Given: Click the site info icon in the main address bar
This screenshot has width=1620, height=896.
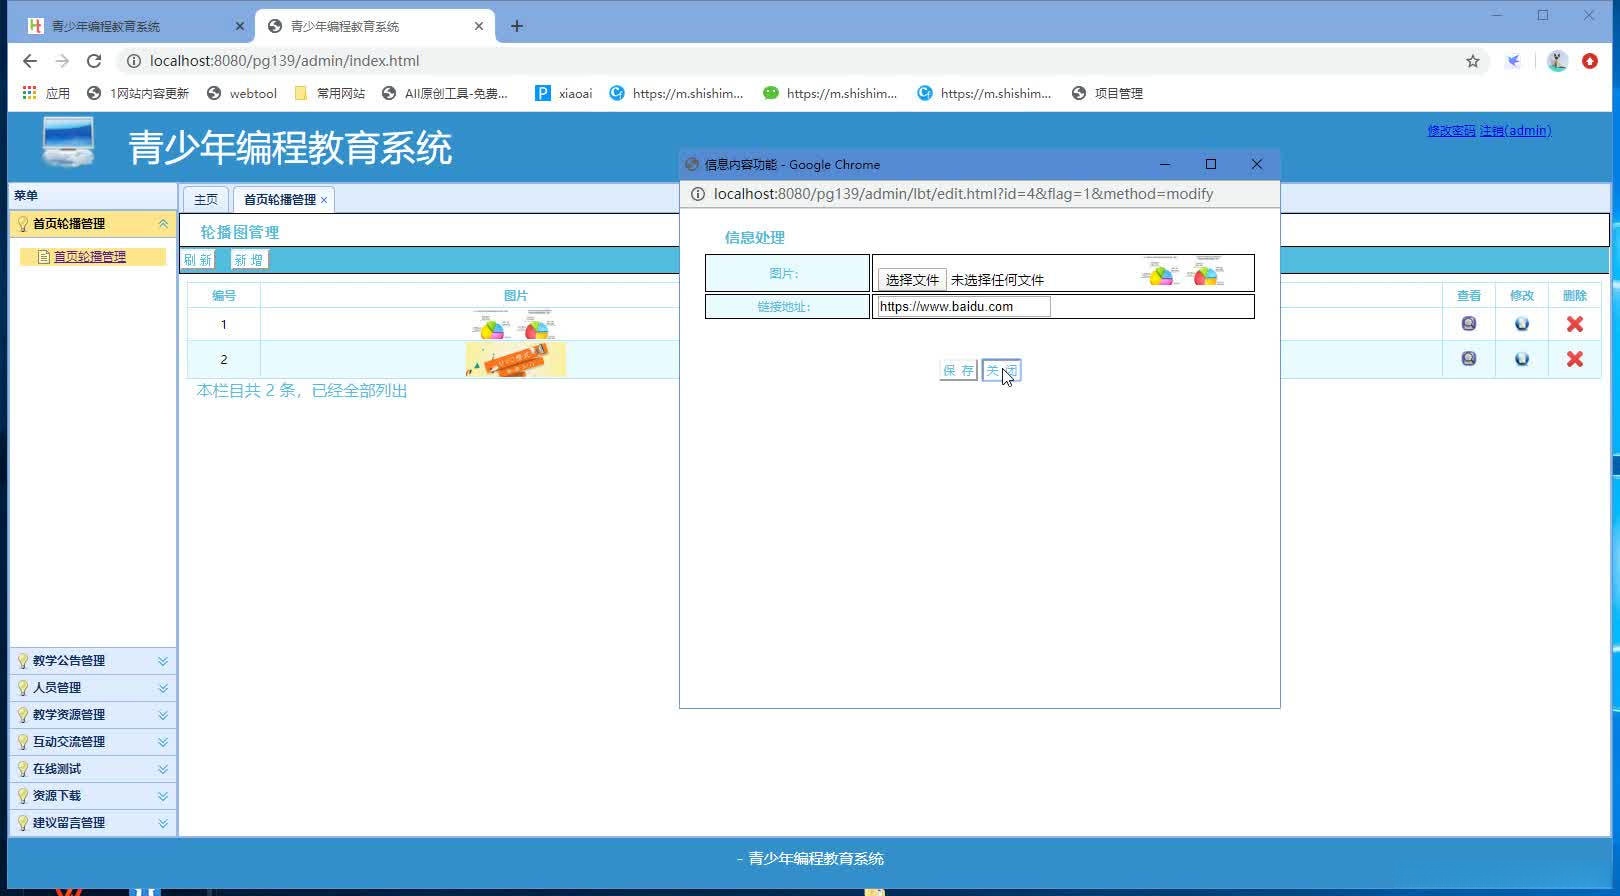Looking at the screenshot, I should (x=133, y=61).
